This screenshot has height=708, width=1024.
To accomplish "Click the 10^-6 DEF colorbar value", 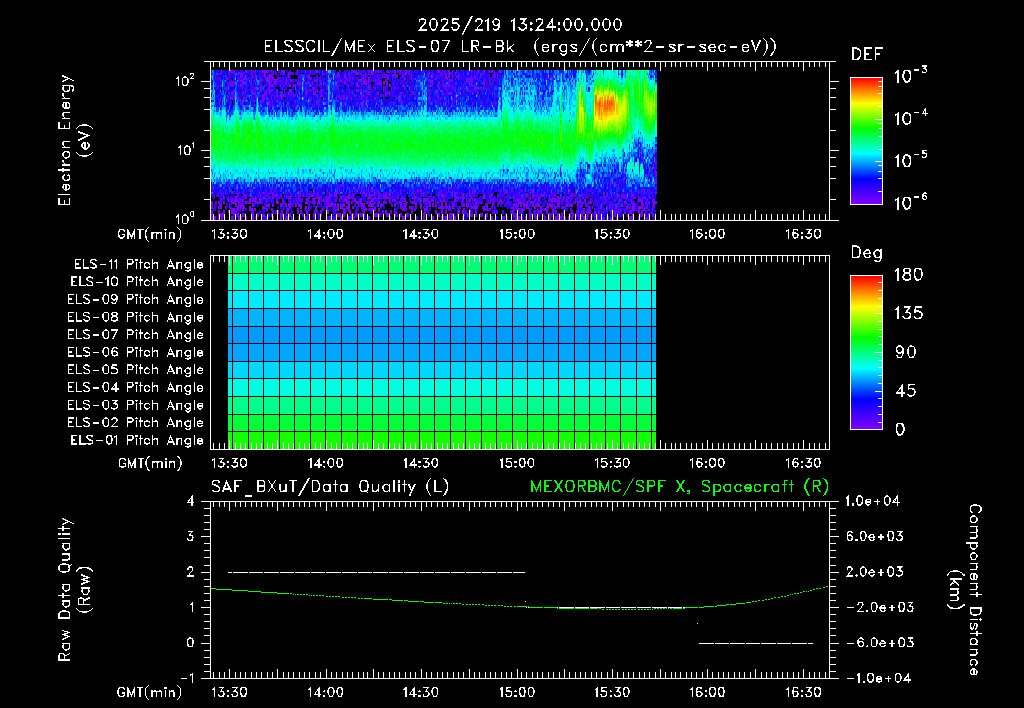I will pos(910,202).
